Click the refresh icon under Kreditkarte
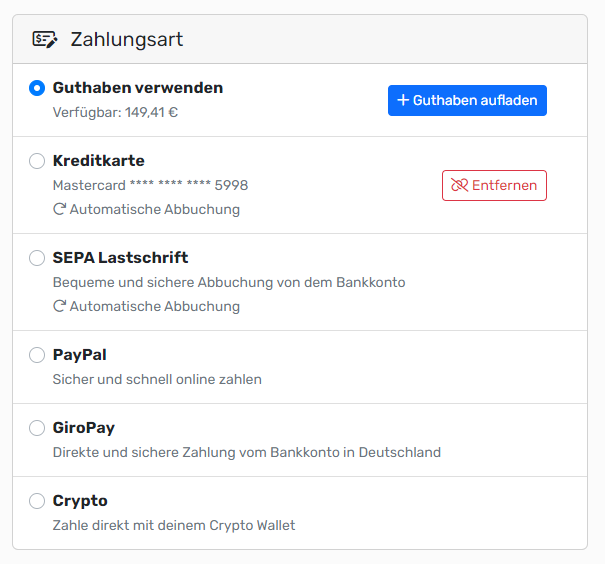The image size is (605, 564). click(60, 210)
